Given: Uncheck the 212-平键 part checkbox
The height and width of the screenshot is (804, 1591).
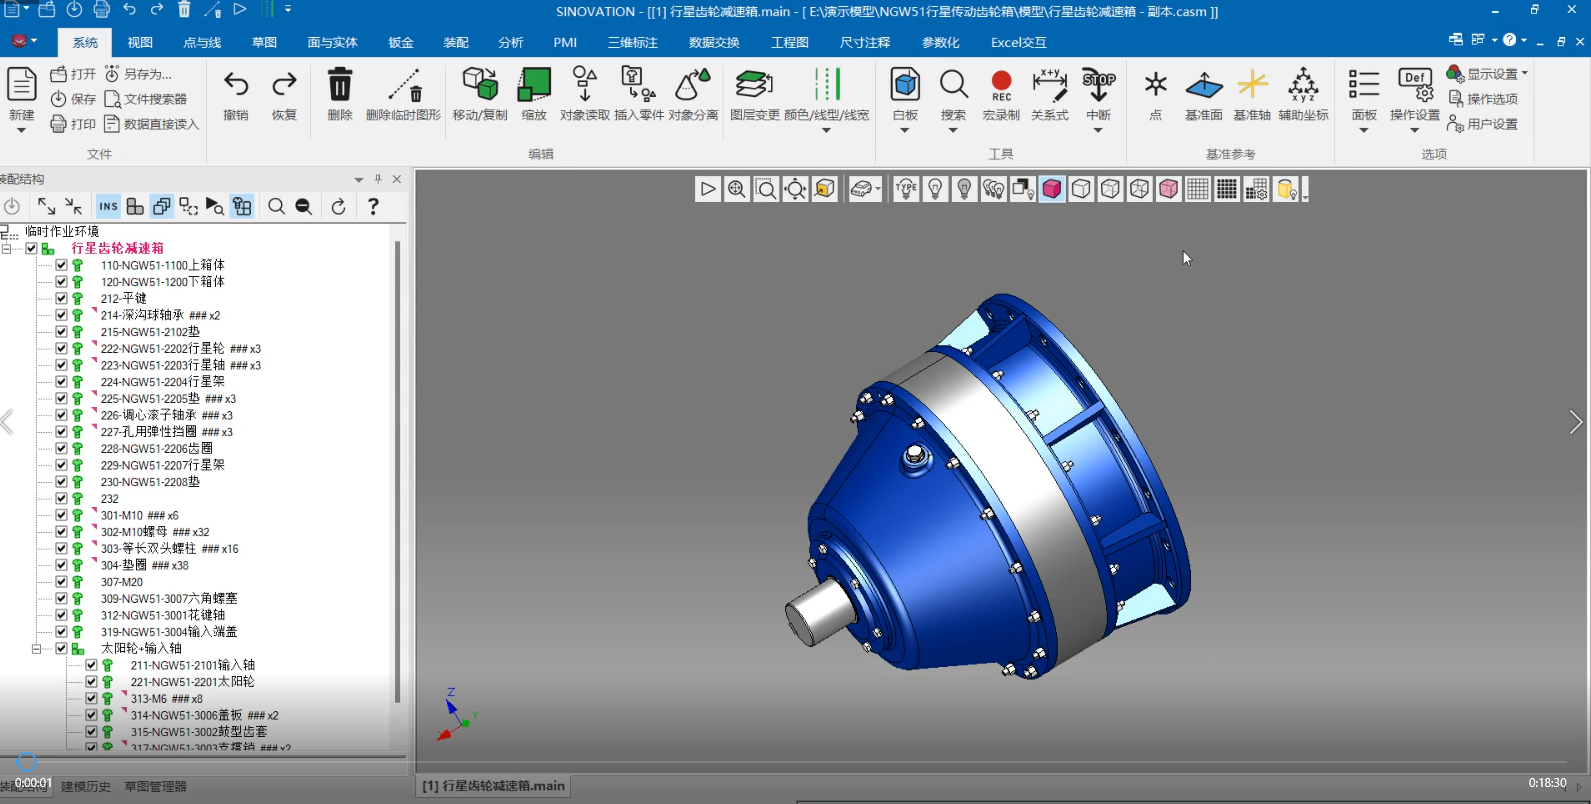Looking at the screenshot, I should (62, 298).
